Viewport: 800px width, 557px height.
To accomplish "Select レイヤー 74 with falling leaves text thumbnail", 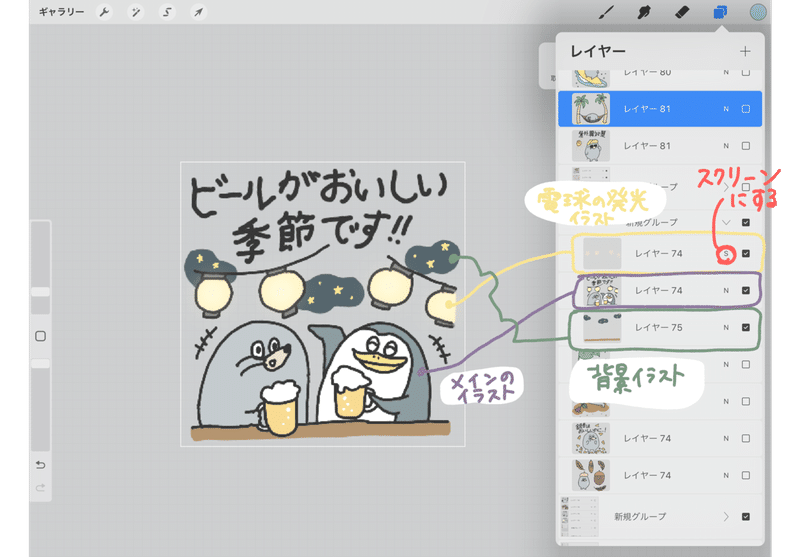I will [x=660, y=438].
